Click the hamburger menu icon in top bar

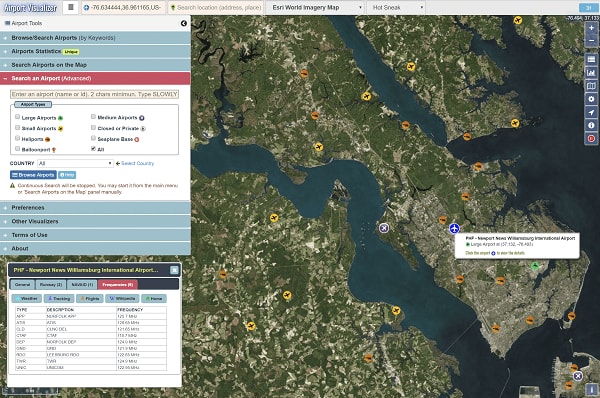click(71, 7)
